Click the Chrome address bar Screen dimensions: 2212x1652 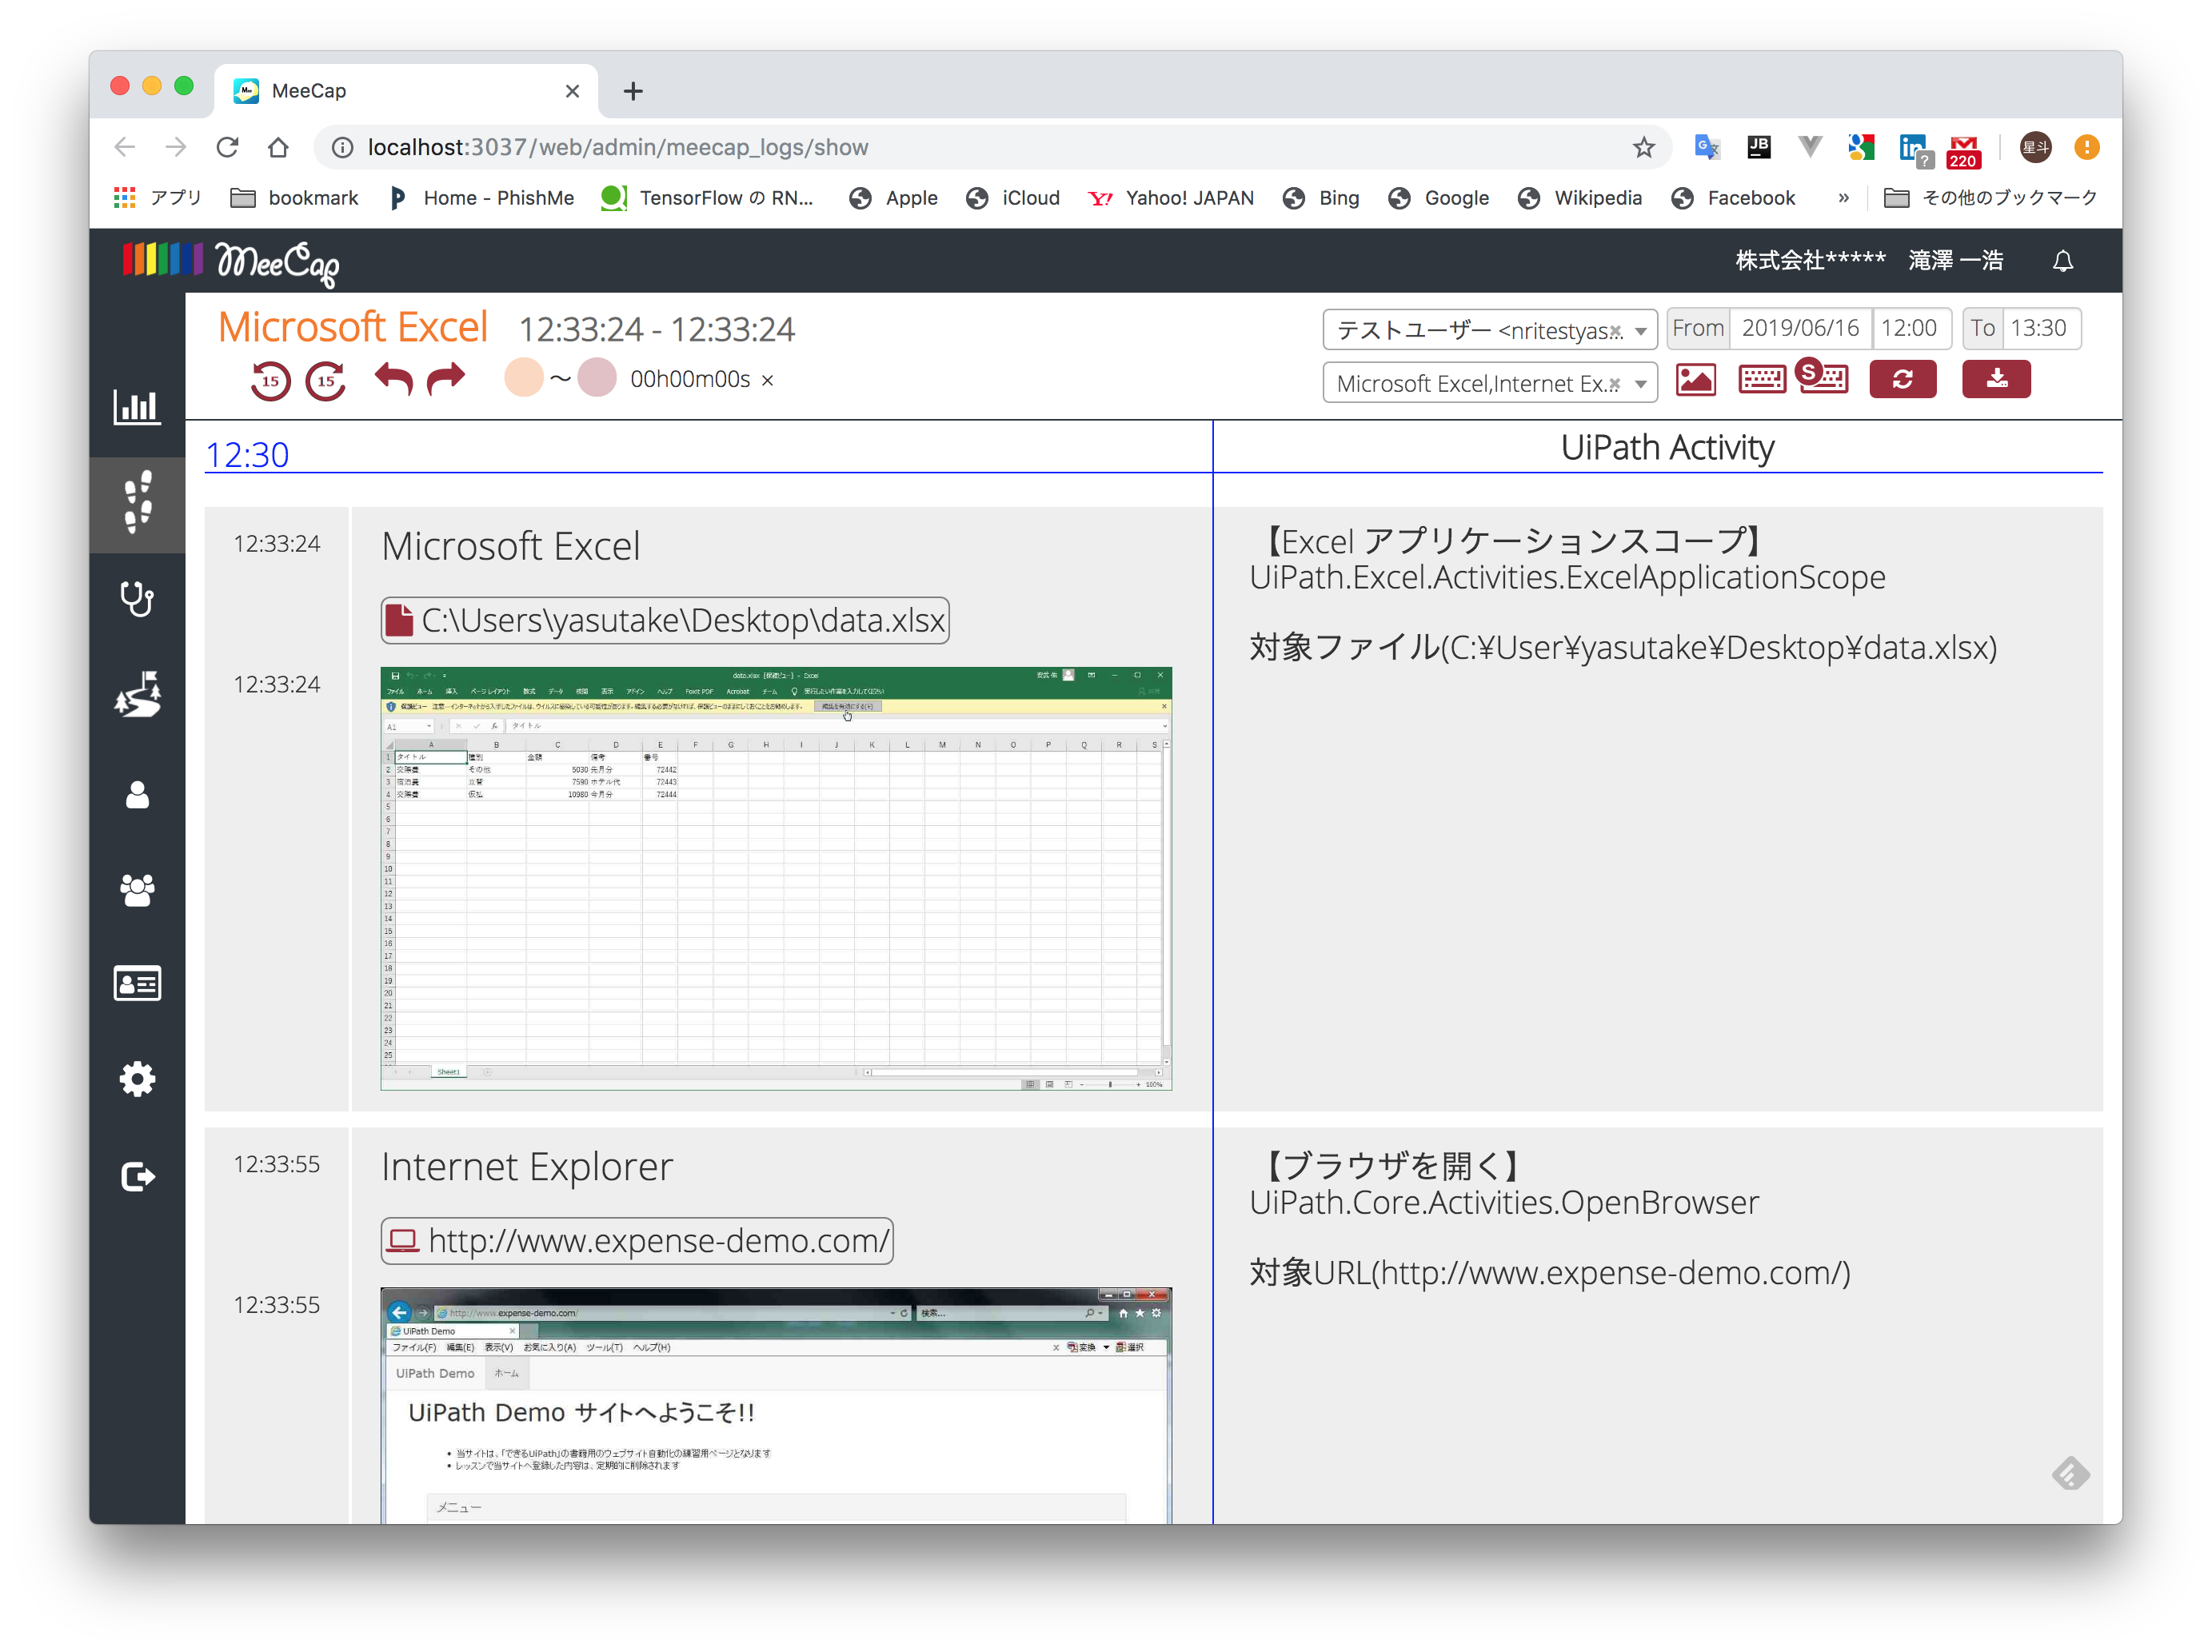tap(990, 147)
